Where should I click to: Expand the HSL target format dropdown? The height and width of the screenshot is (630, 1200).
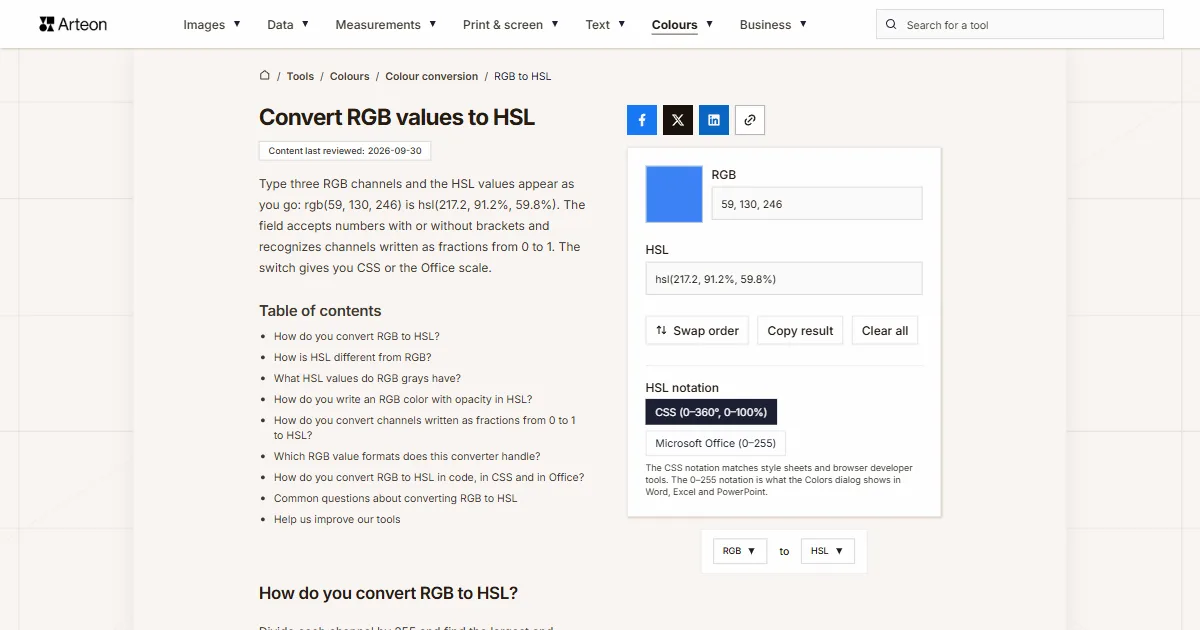click(x=827, y=551)
